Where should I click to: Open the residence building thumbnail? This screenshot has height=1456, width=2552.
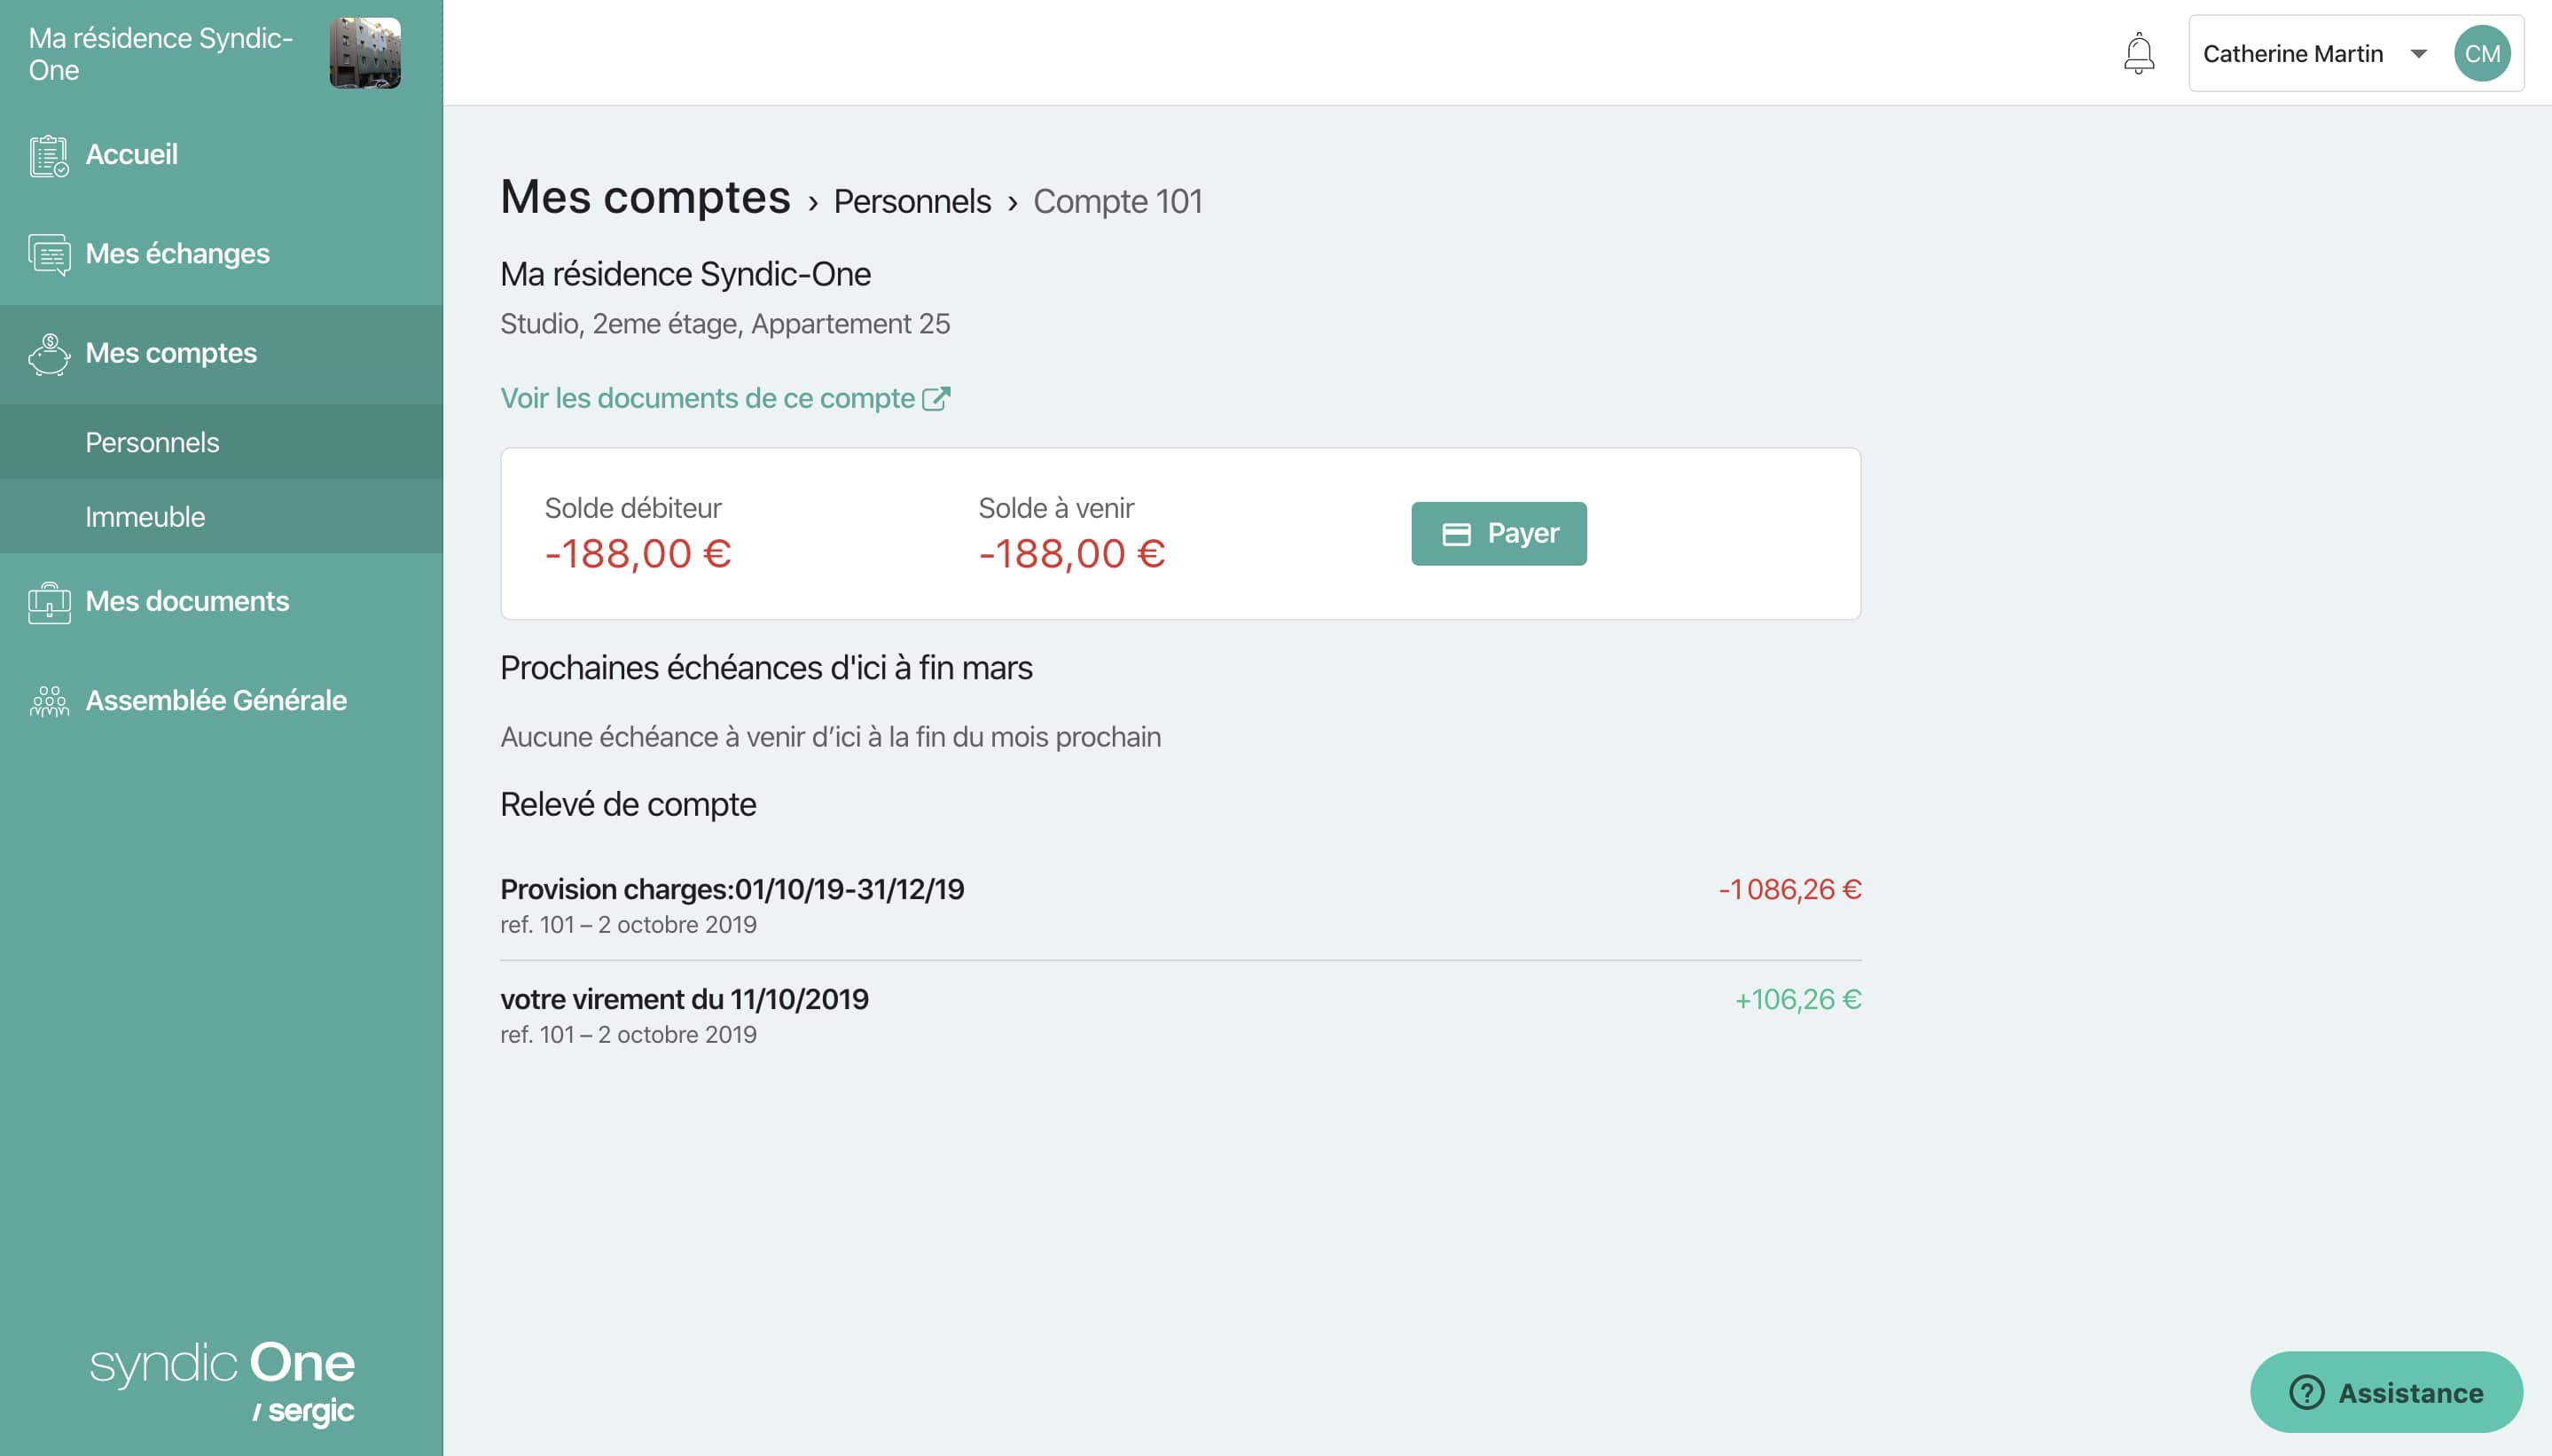pyautogui.click(x=365, y=53)
